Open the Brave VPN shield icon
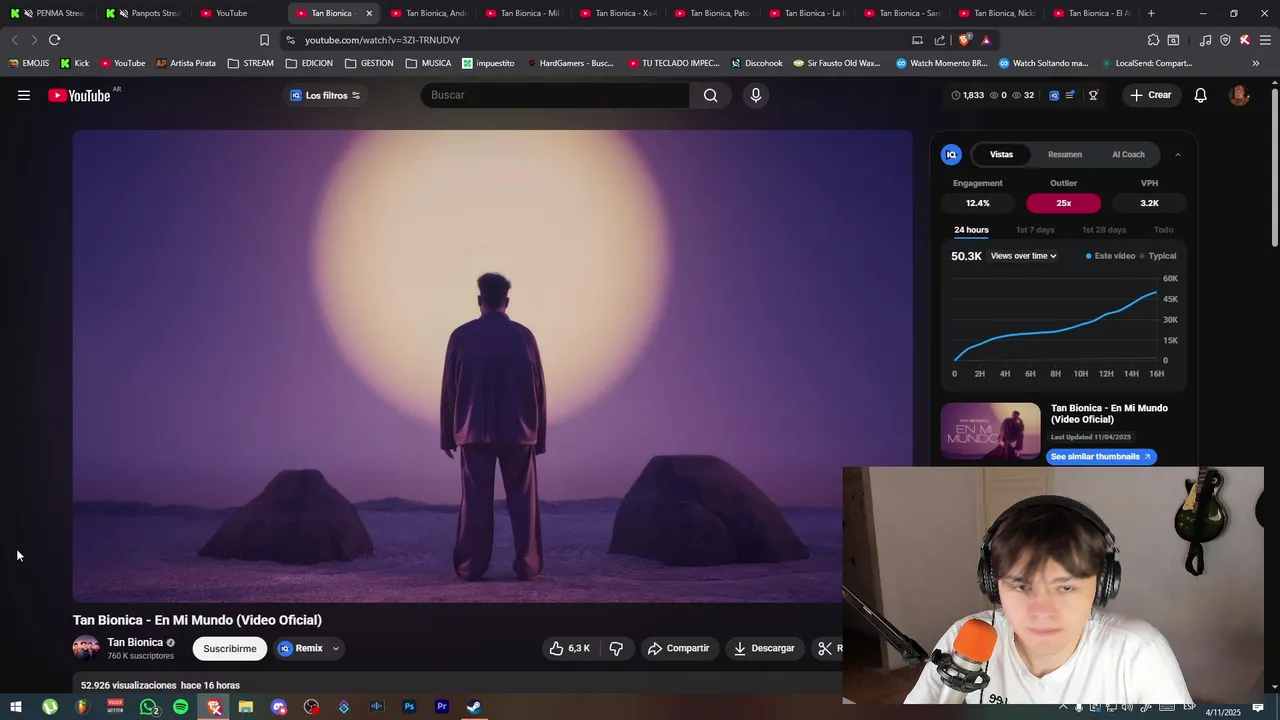 (x=1225, y=40)
